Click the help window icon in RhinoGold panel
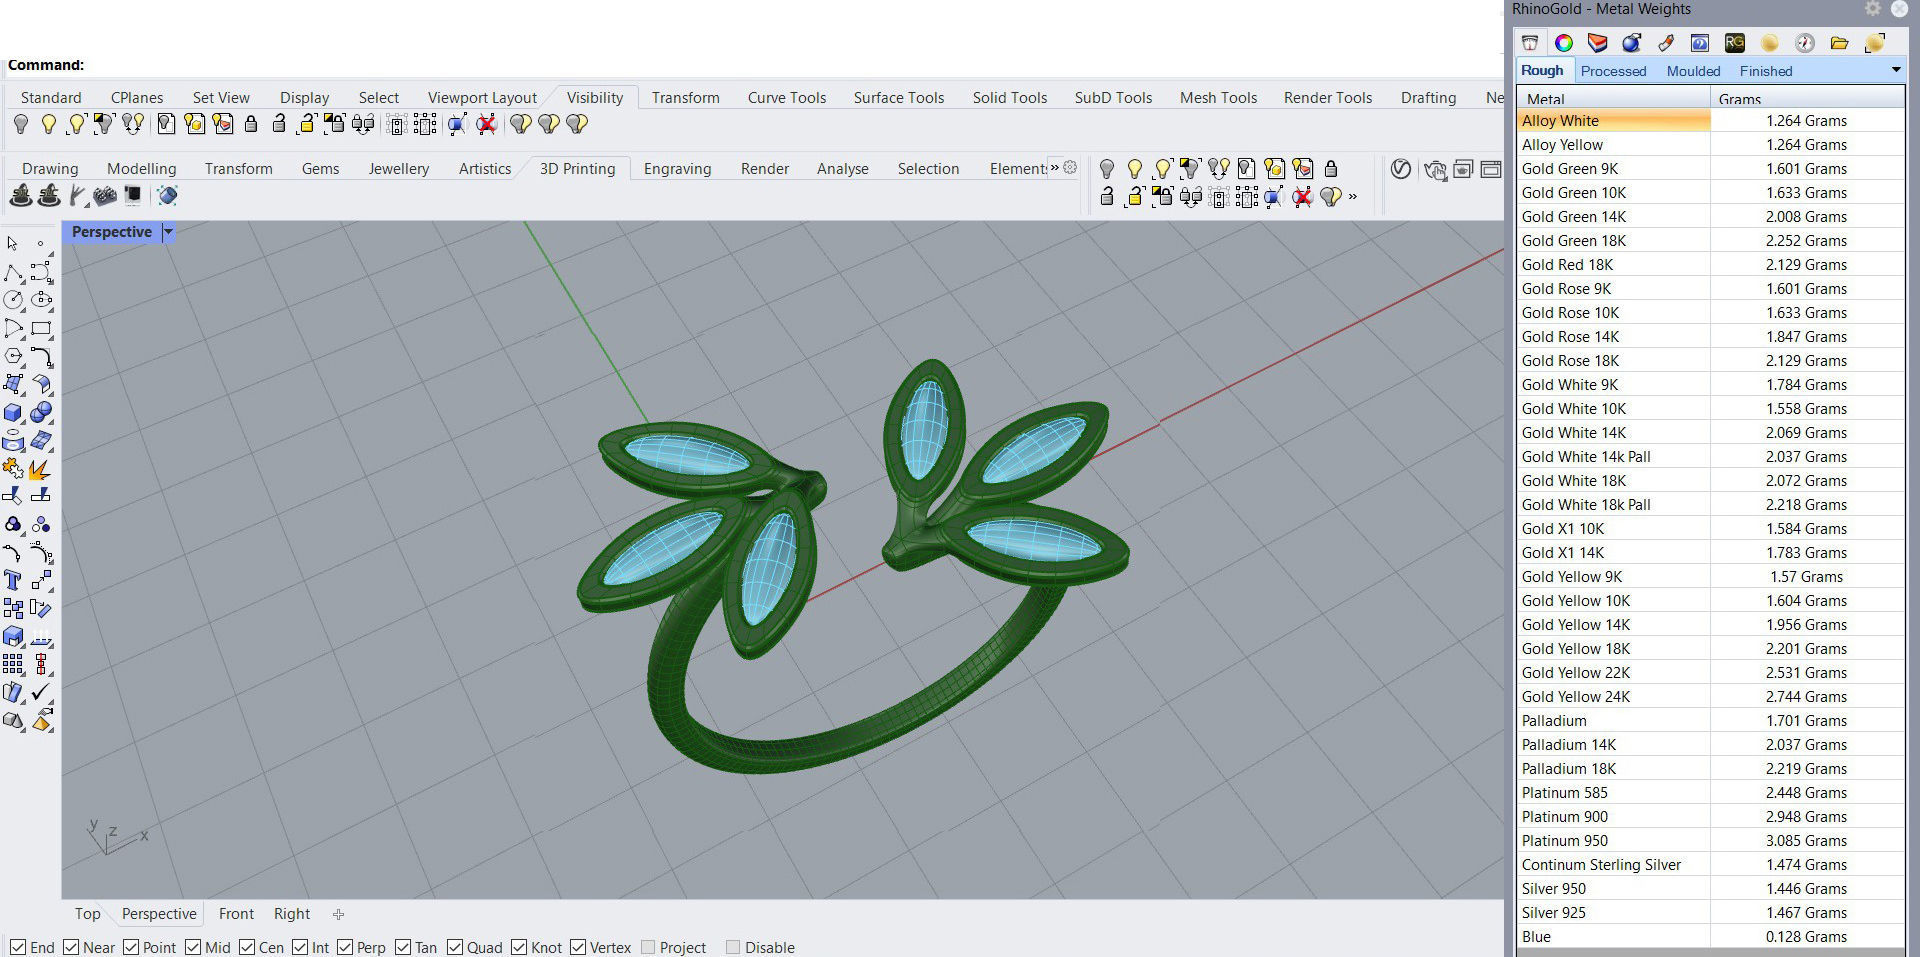 pos(1700,42)
